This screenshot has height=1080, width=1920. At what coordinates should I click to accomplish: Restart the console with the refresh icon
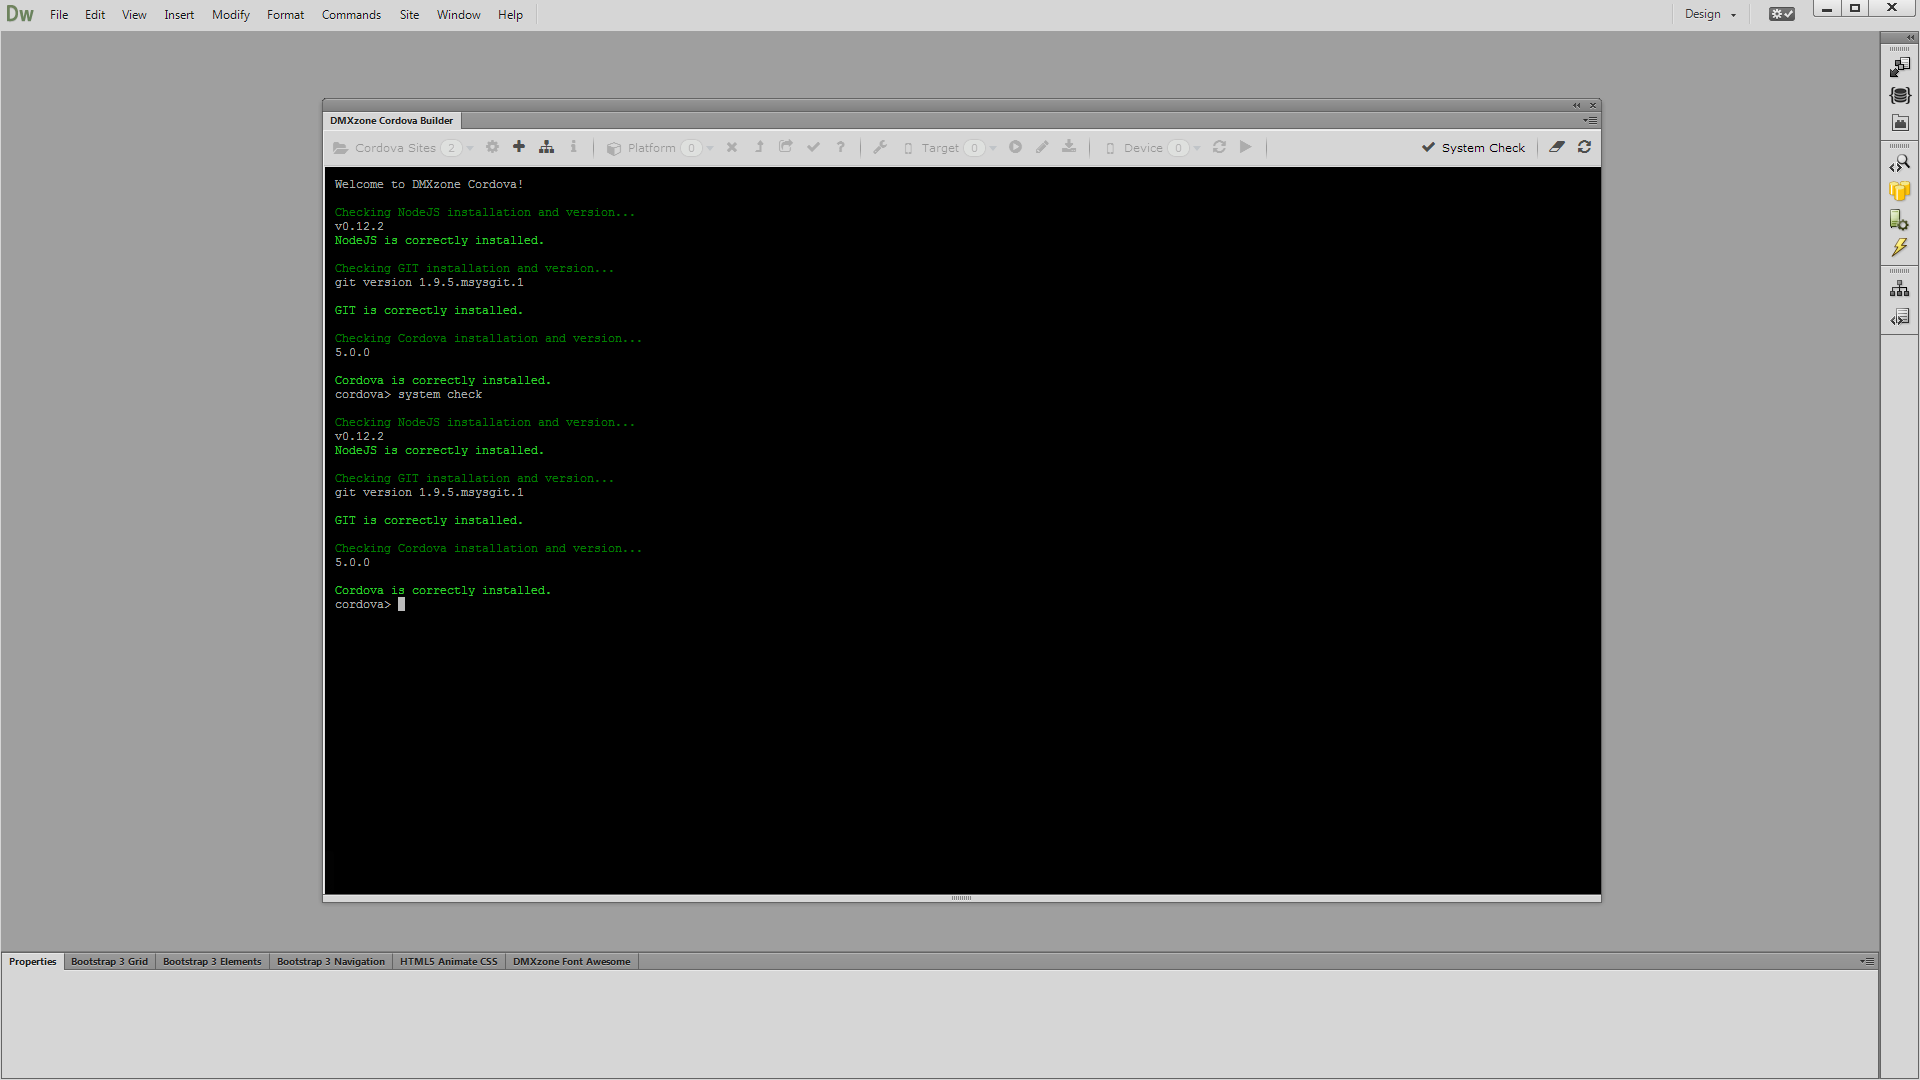[x=1584, y=147]
